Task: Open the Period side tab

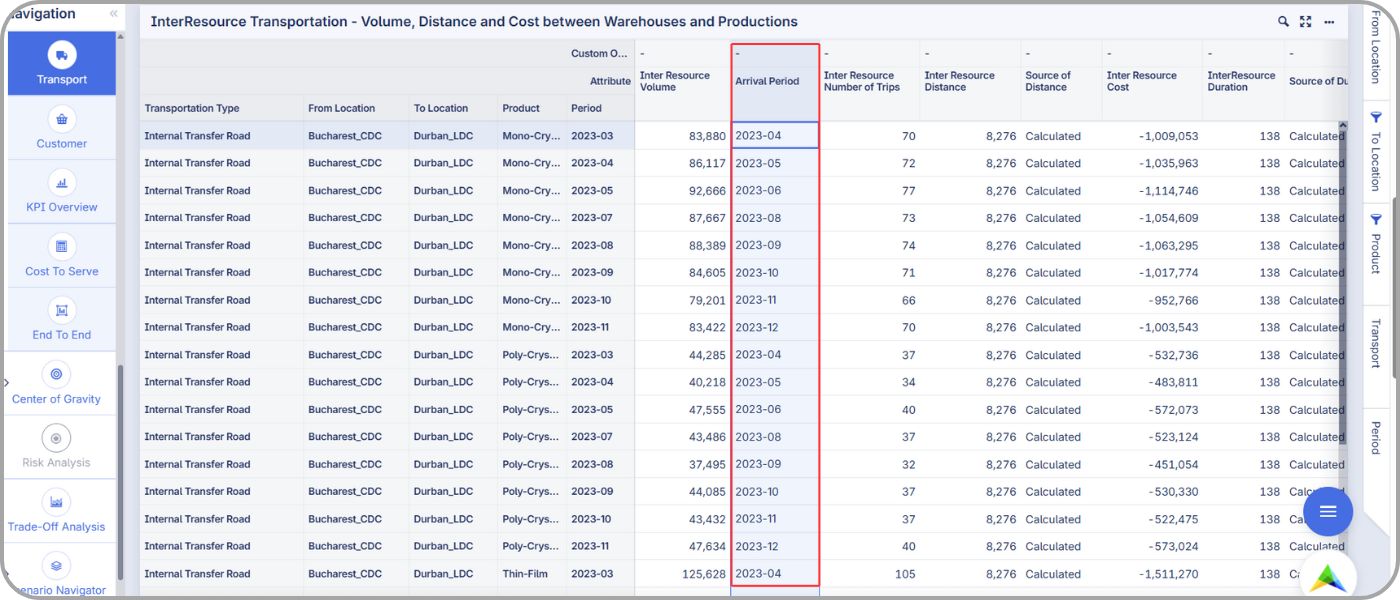Action: coord(1376,437)
